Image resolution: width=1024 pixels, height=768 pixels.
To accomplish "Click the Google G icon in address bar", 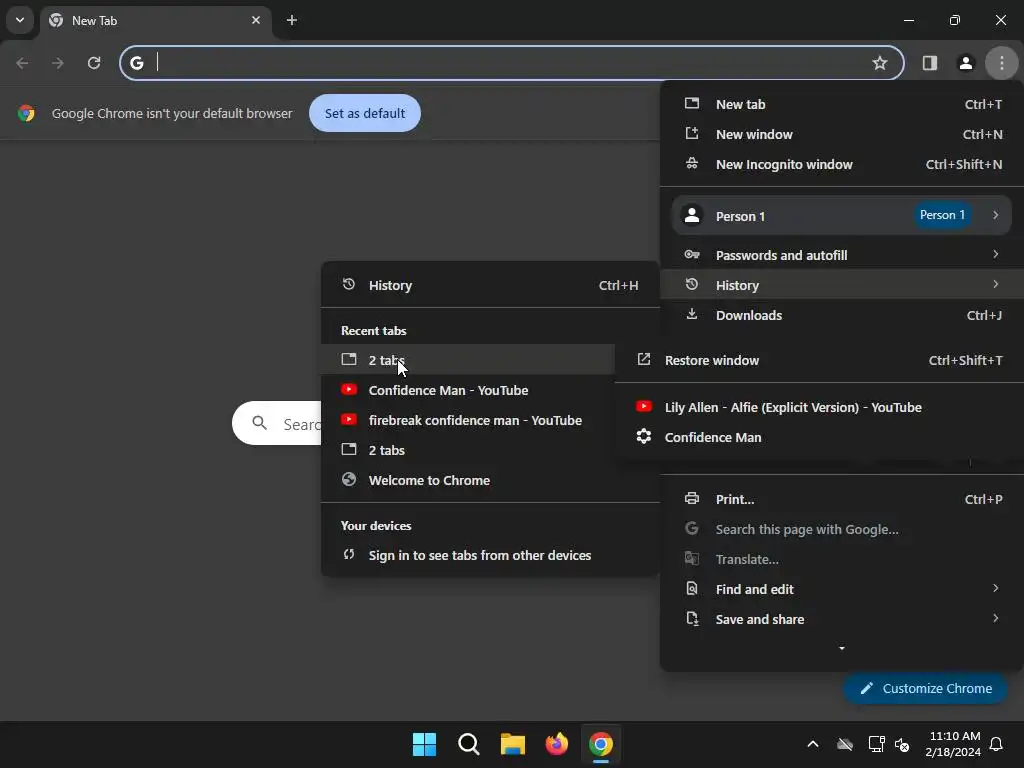I will 136,63.
